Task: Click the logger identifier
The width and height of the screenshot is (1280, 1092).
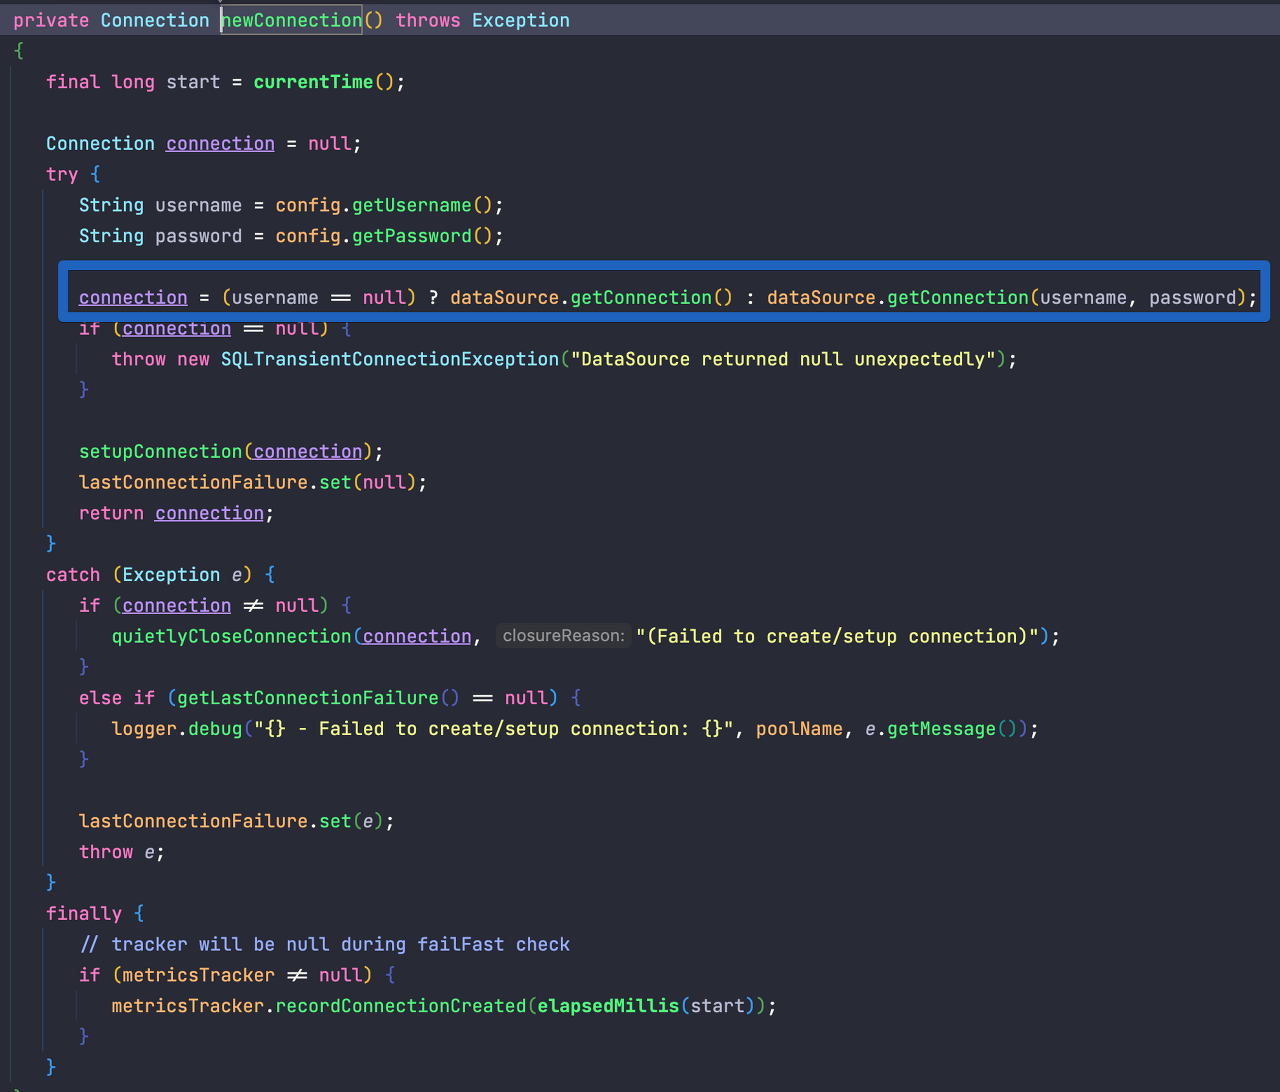Action: tap(144, 729)
